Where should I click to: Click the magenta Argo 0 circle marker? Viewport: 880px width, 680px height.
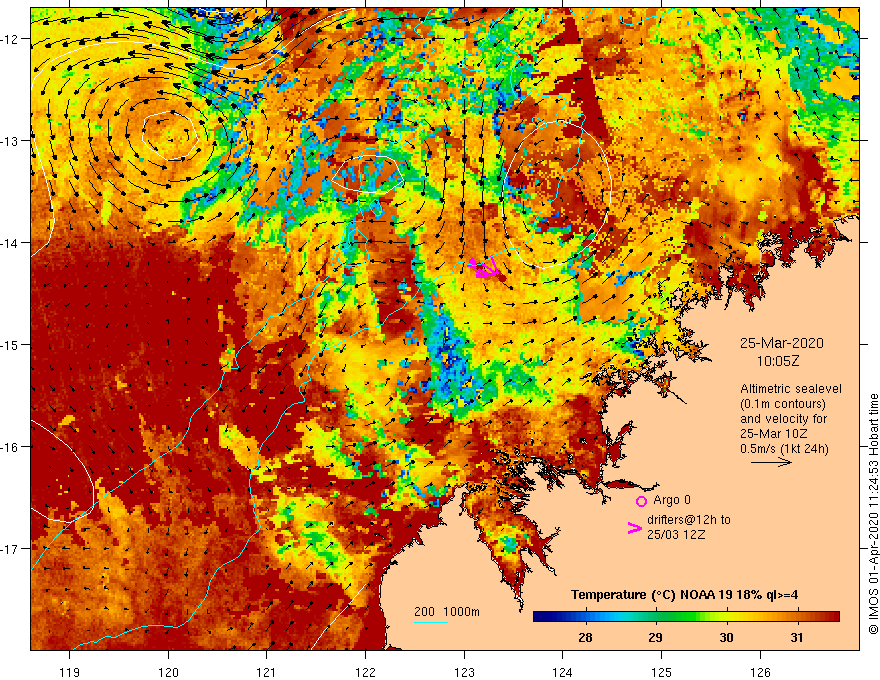pyautogui.click(x=641, y=501)
